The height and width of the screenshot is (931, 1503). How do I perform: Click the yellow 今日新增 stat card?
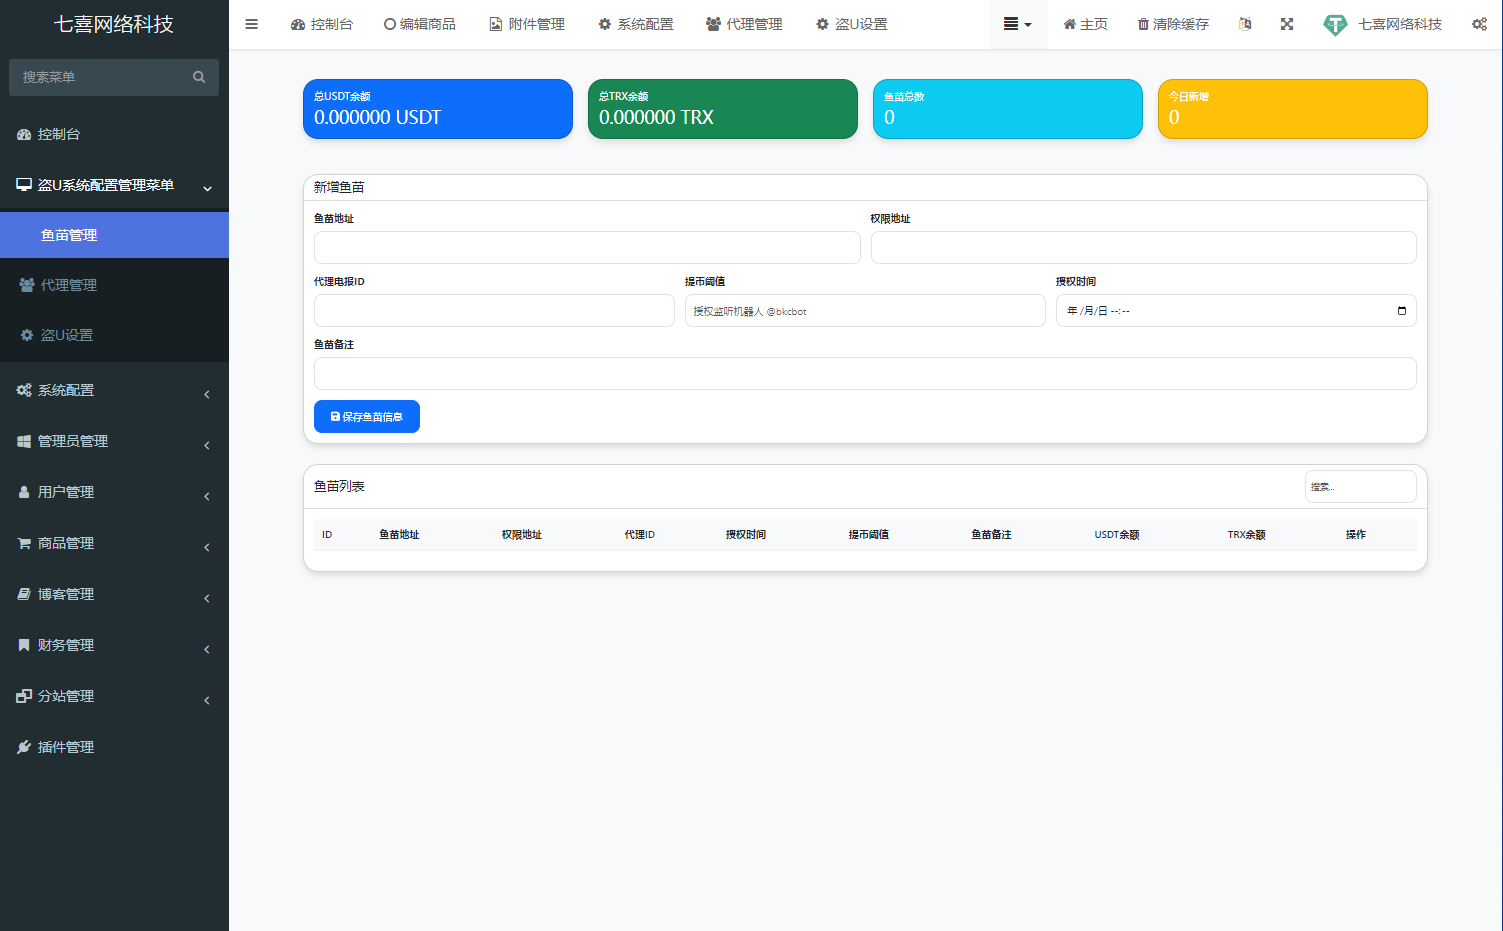1292,109
